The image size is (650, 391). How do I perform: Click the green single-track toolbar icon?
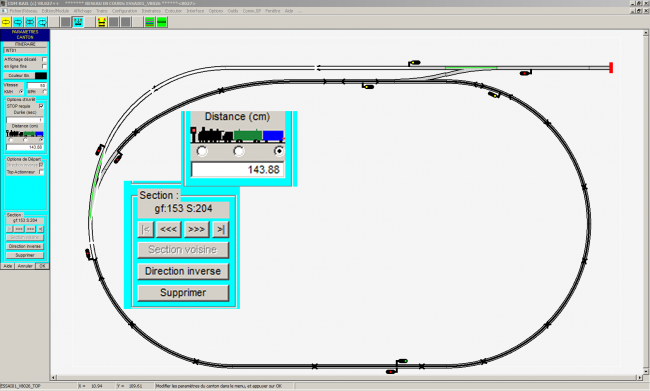point(162,22)
